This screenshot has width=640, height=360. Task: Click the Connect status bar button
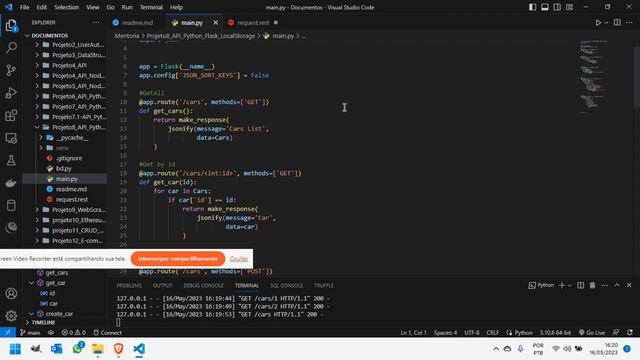107,332
